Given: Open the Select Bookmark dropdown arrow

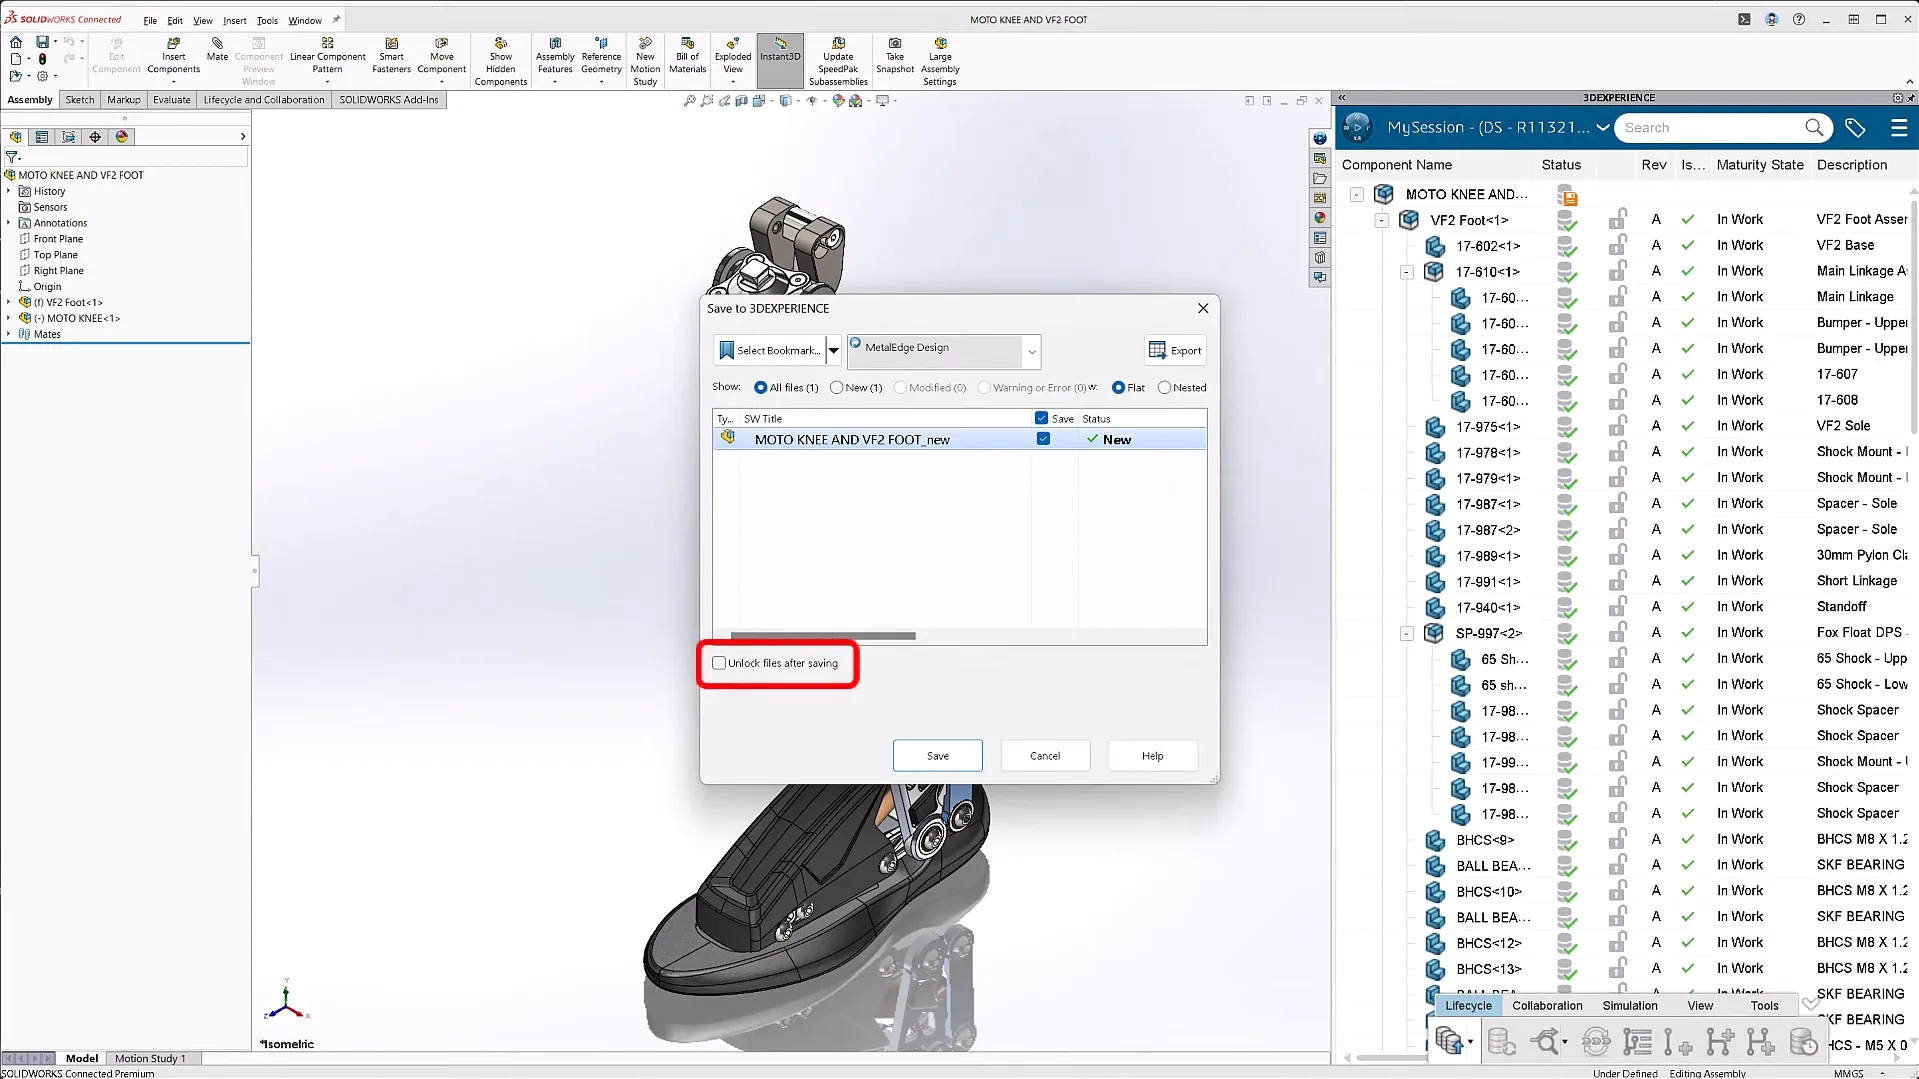Looking at the screenshot, I should [833, 350].
